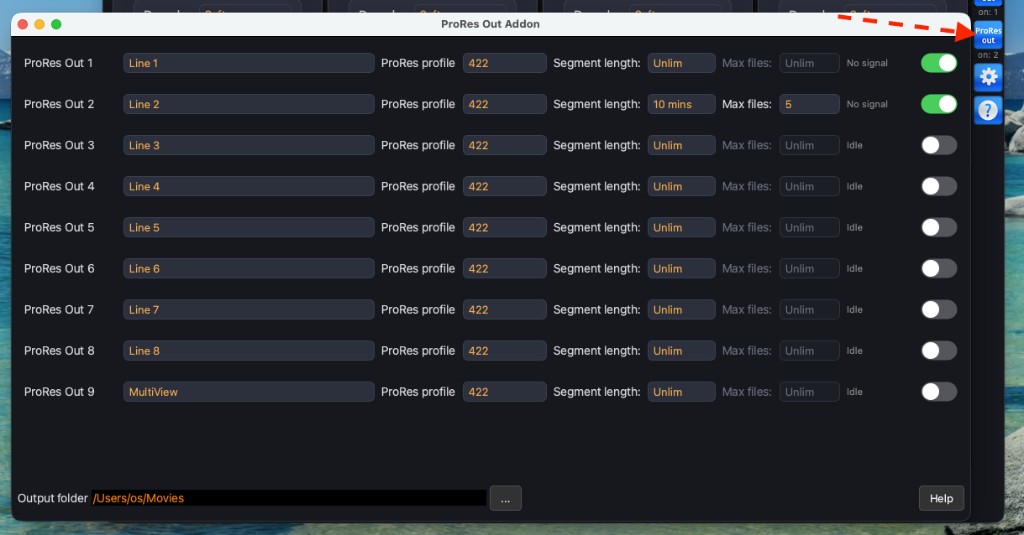
Task: Open Segment length dropdown for ProRes Out 4
Action: click(x=681, y=186)
